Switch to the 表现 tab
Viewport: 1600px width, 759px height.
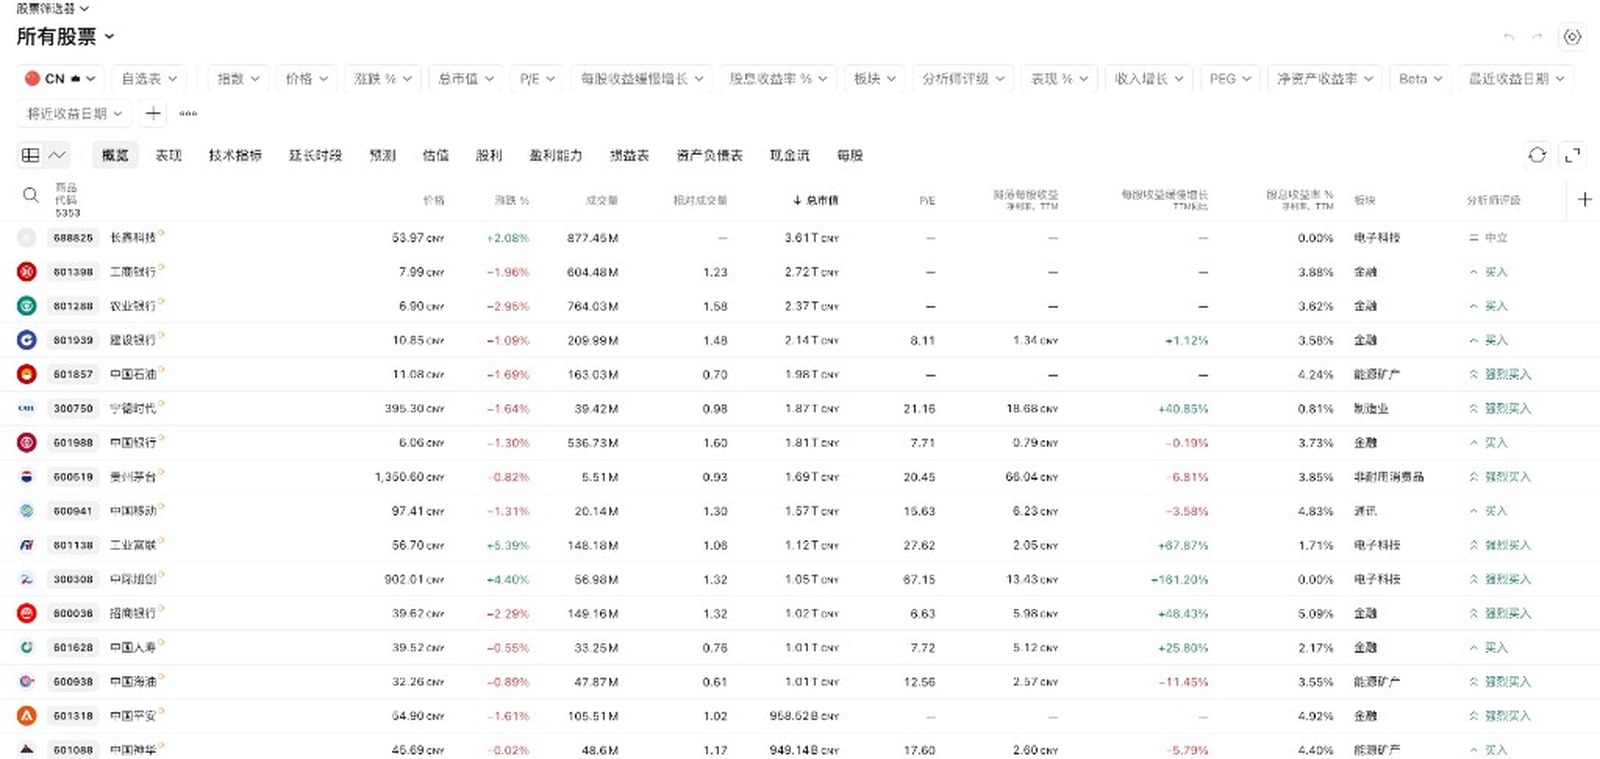(169, 155)
